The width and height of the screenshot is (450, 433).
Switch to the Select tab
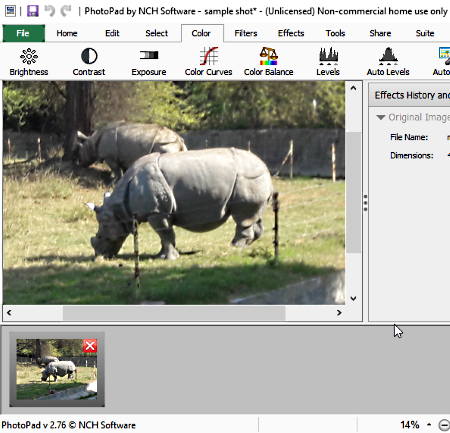click(x=156, y=33)
